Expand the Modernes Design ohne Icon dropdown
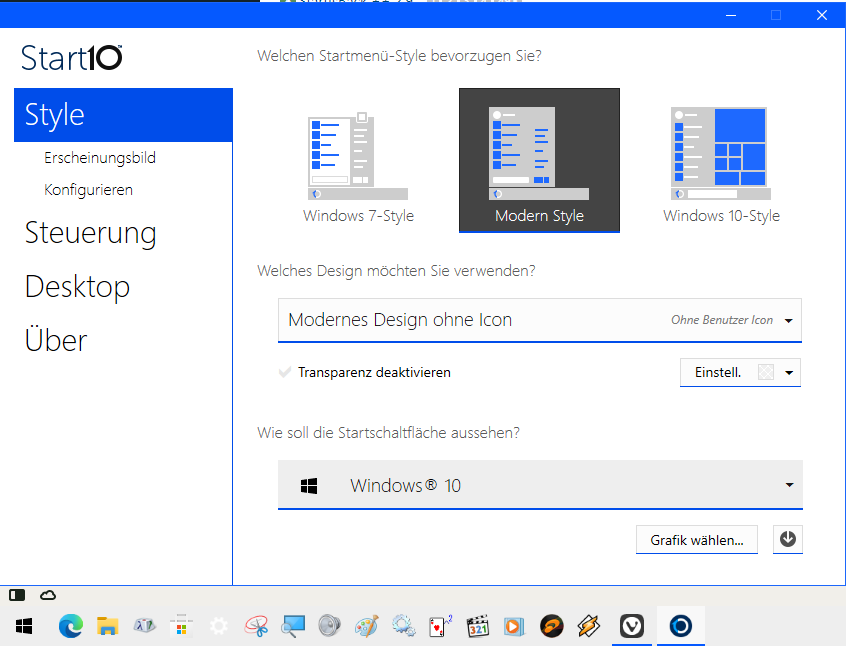 point(540,320)
